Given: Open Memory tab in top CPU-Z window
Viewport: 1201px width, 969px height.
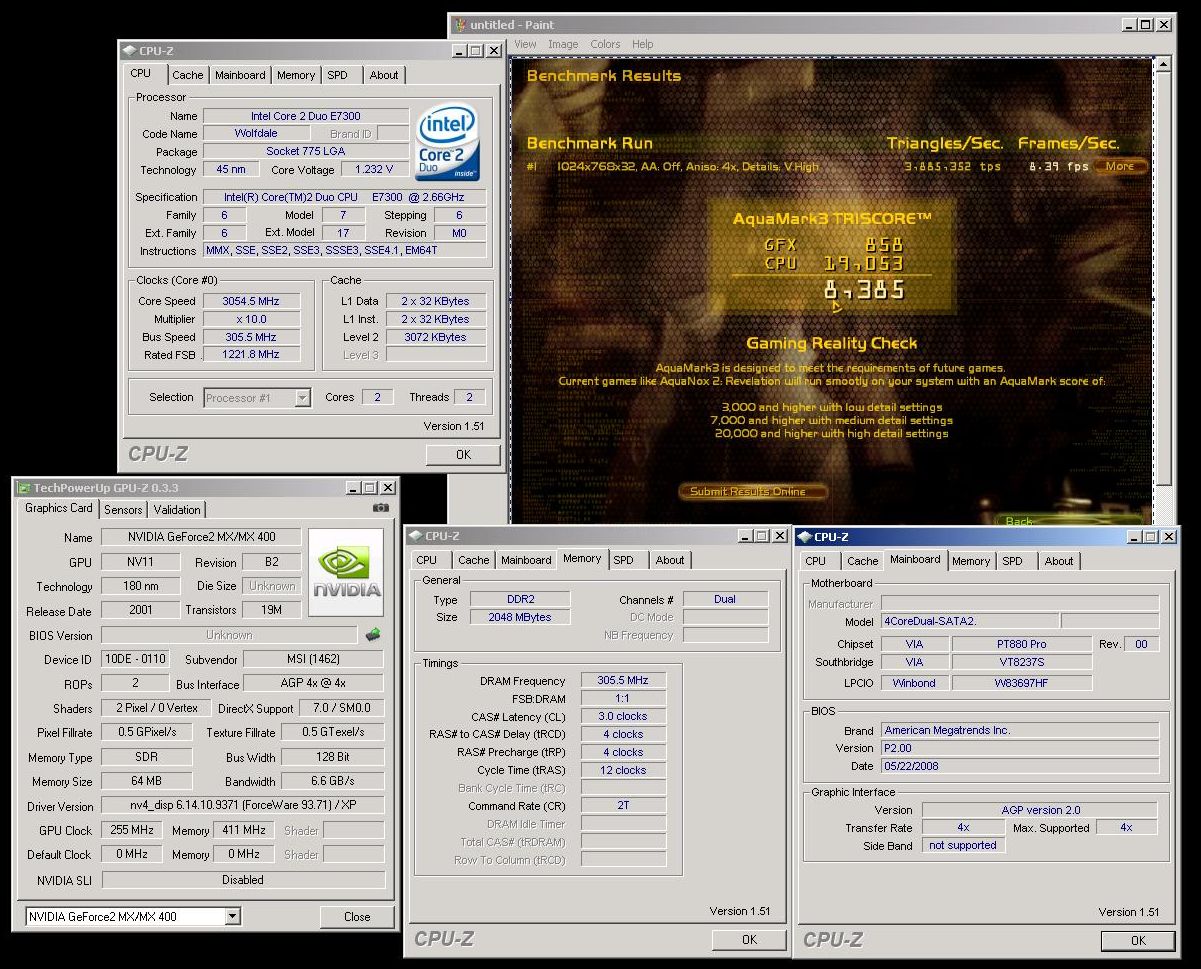Looking at the screenshot, I should [x=296, y=75].
